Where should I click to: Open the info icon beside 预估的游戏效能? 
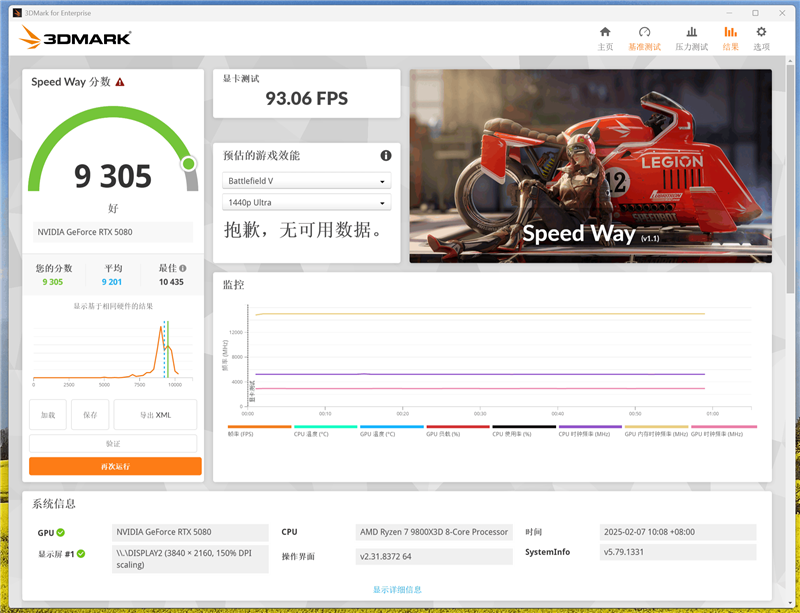[387, 155]
